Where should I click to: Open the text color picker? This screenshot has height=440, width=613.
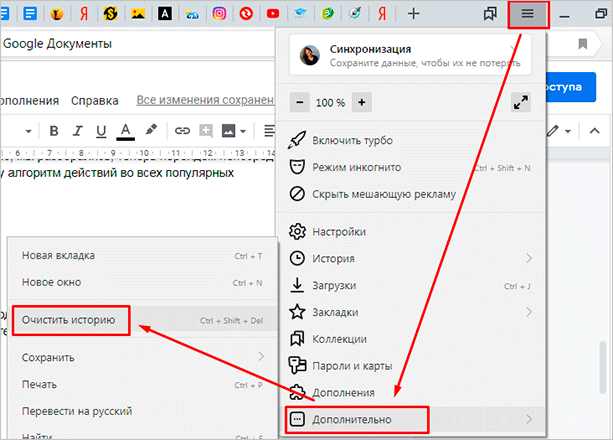click(x=125, y=131)
